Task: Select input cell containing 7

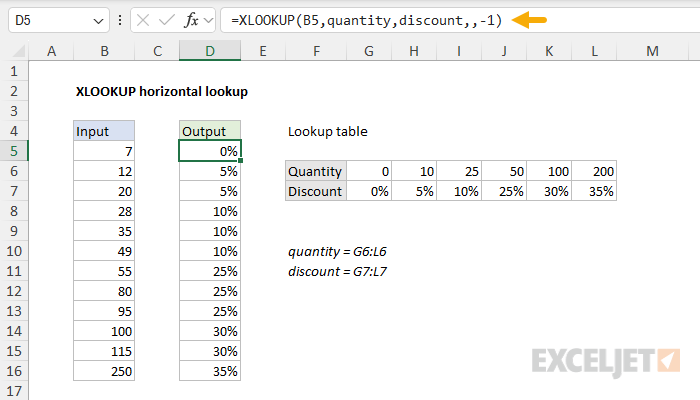Action: [104, 151]
